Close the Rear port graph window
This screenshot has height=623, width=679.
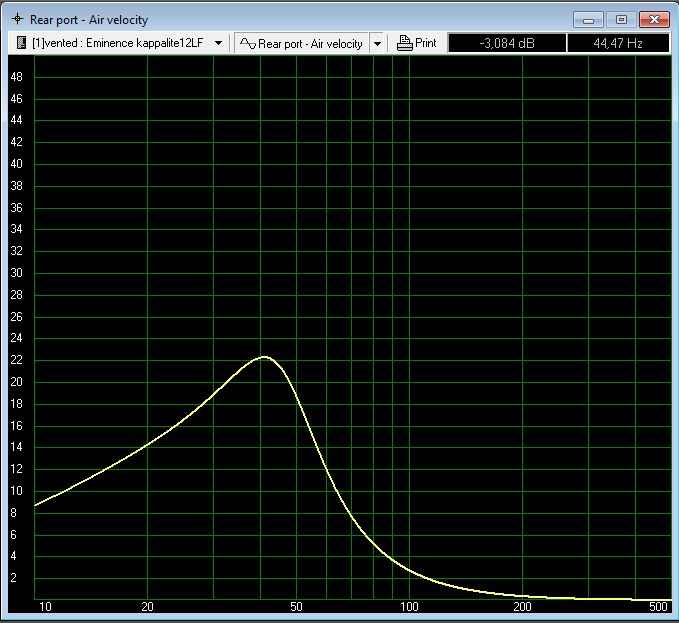click(653, 19)
